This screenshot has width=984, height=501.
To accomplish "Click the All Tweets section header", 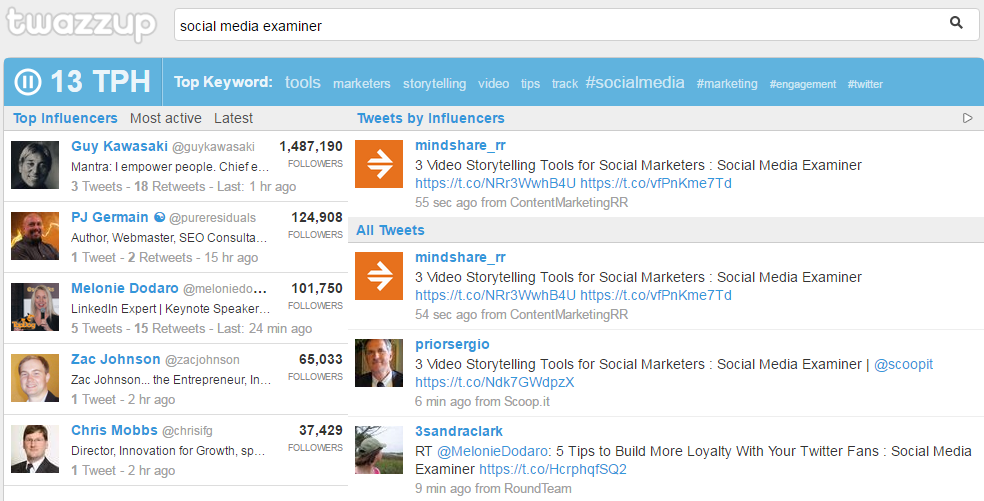I will tap(390, 230).
